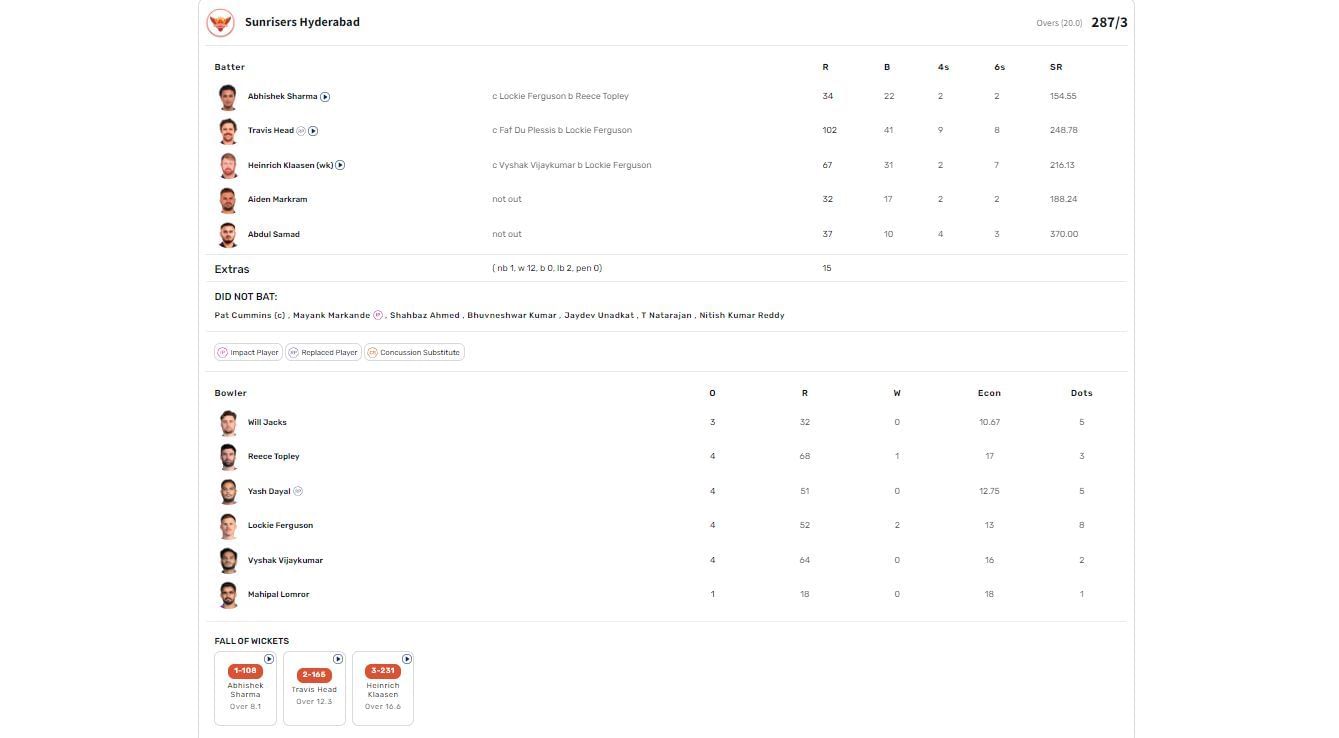Click Will Jacks' bowler avatar
This screenshot has width=1339, height=738.
tap(228, 422)
